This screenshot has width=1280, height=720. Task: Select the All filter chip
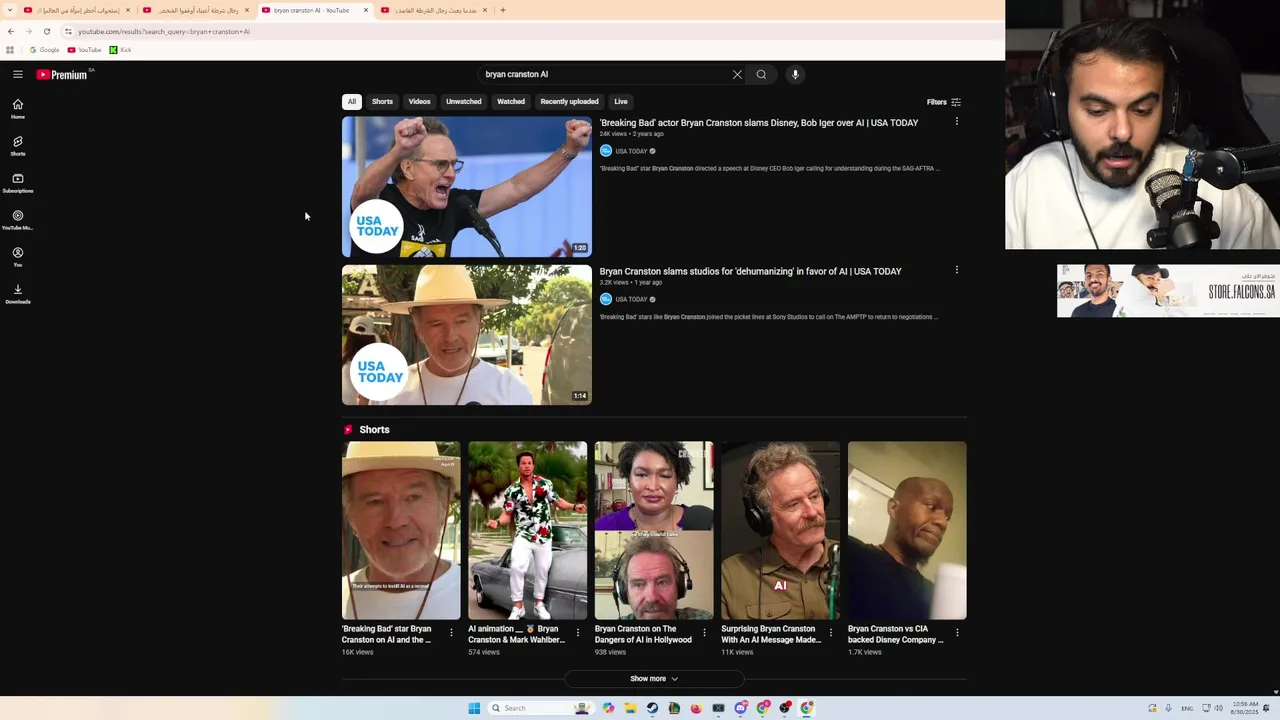(351, 101)
